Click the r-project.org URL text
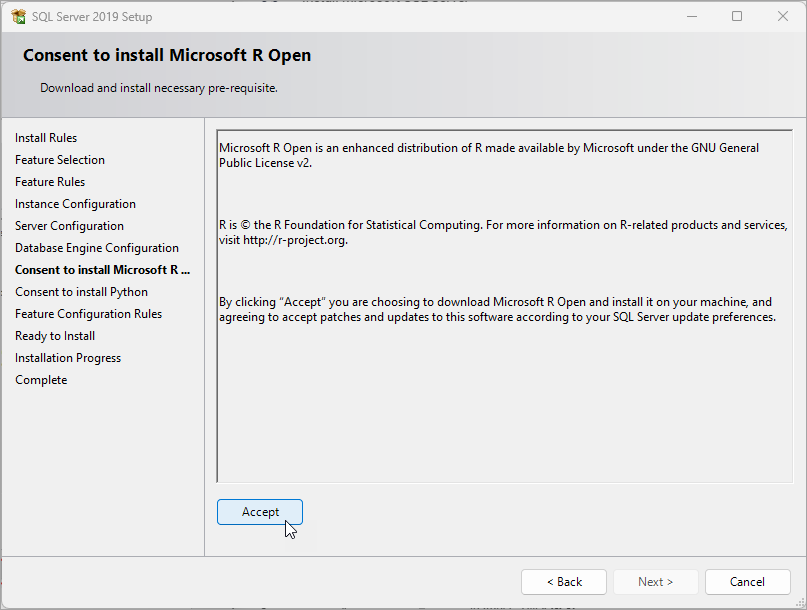807x610 pixels. [x=295, y=240]
